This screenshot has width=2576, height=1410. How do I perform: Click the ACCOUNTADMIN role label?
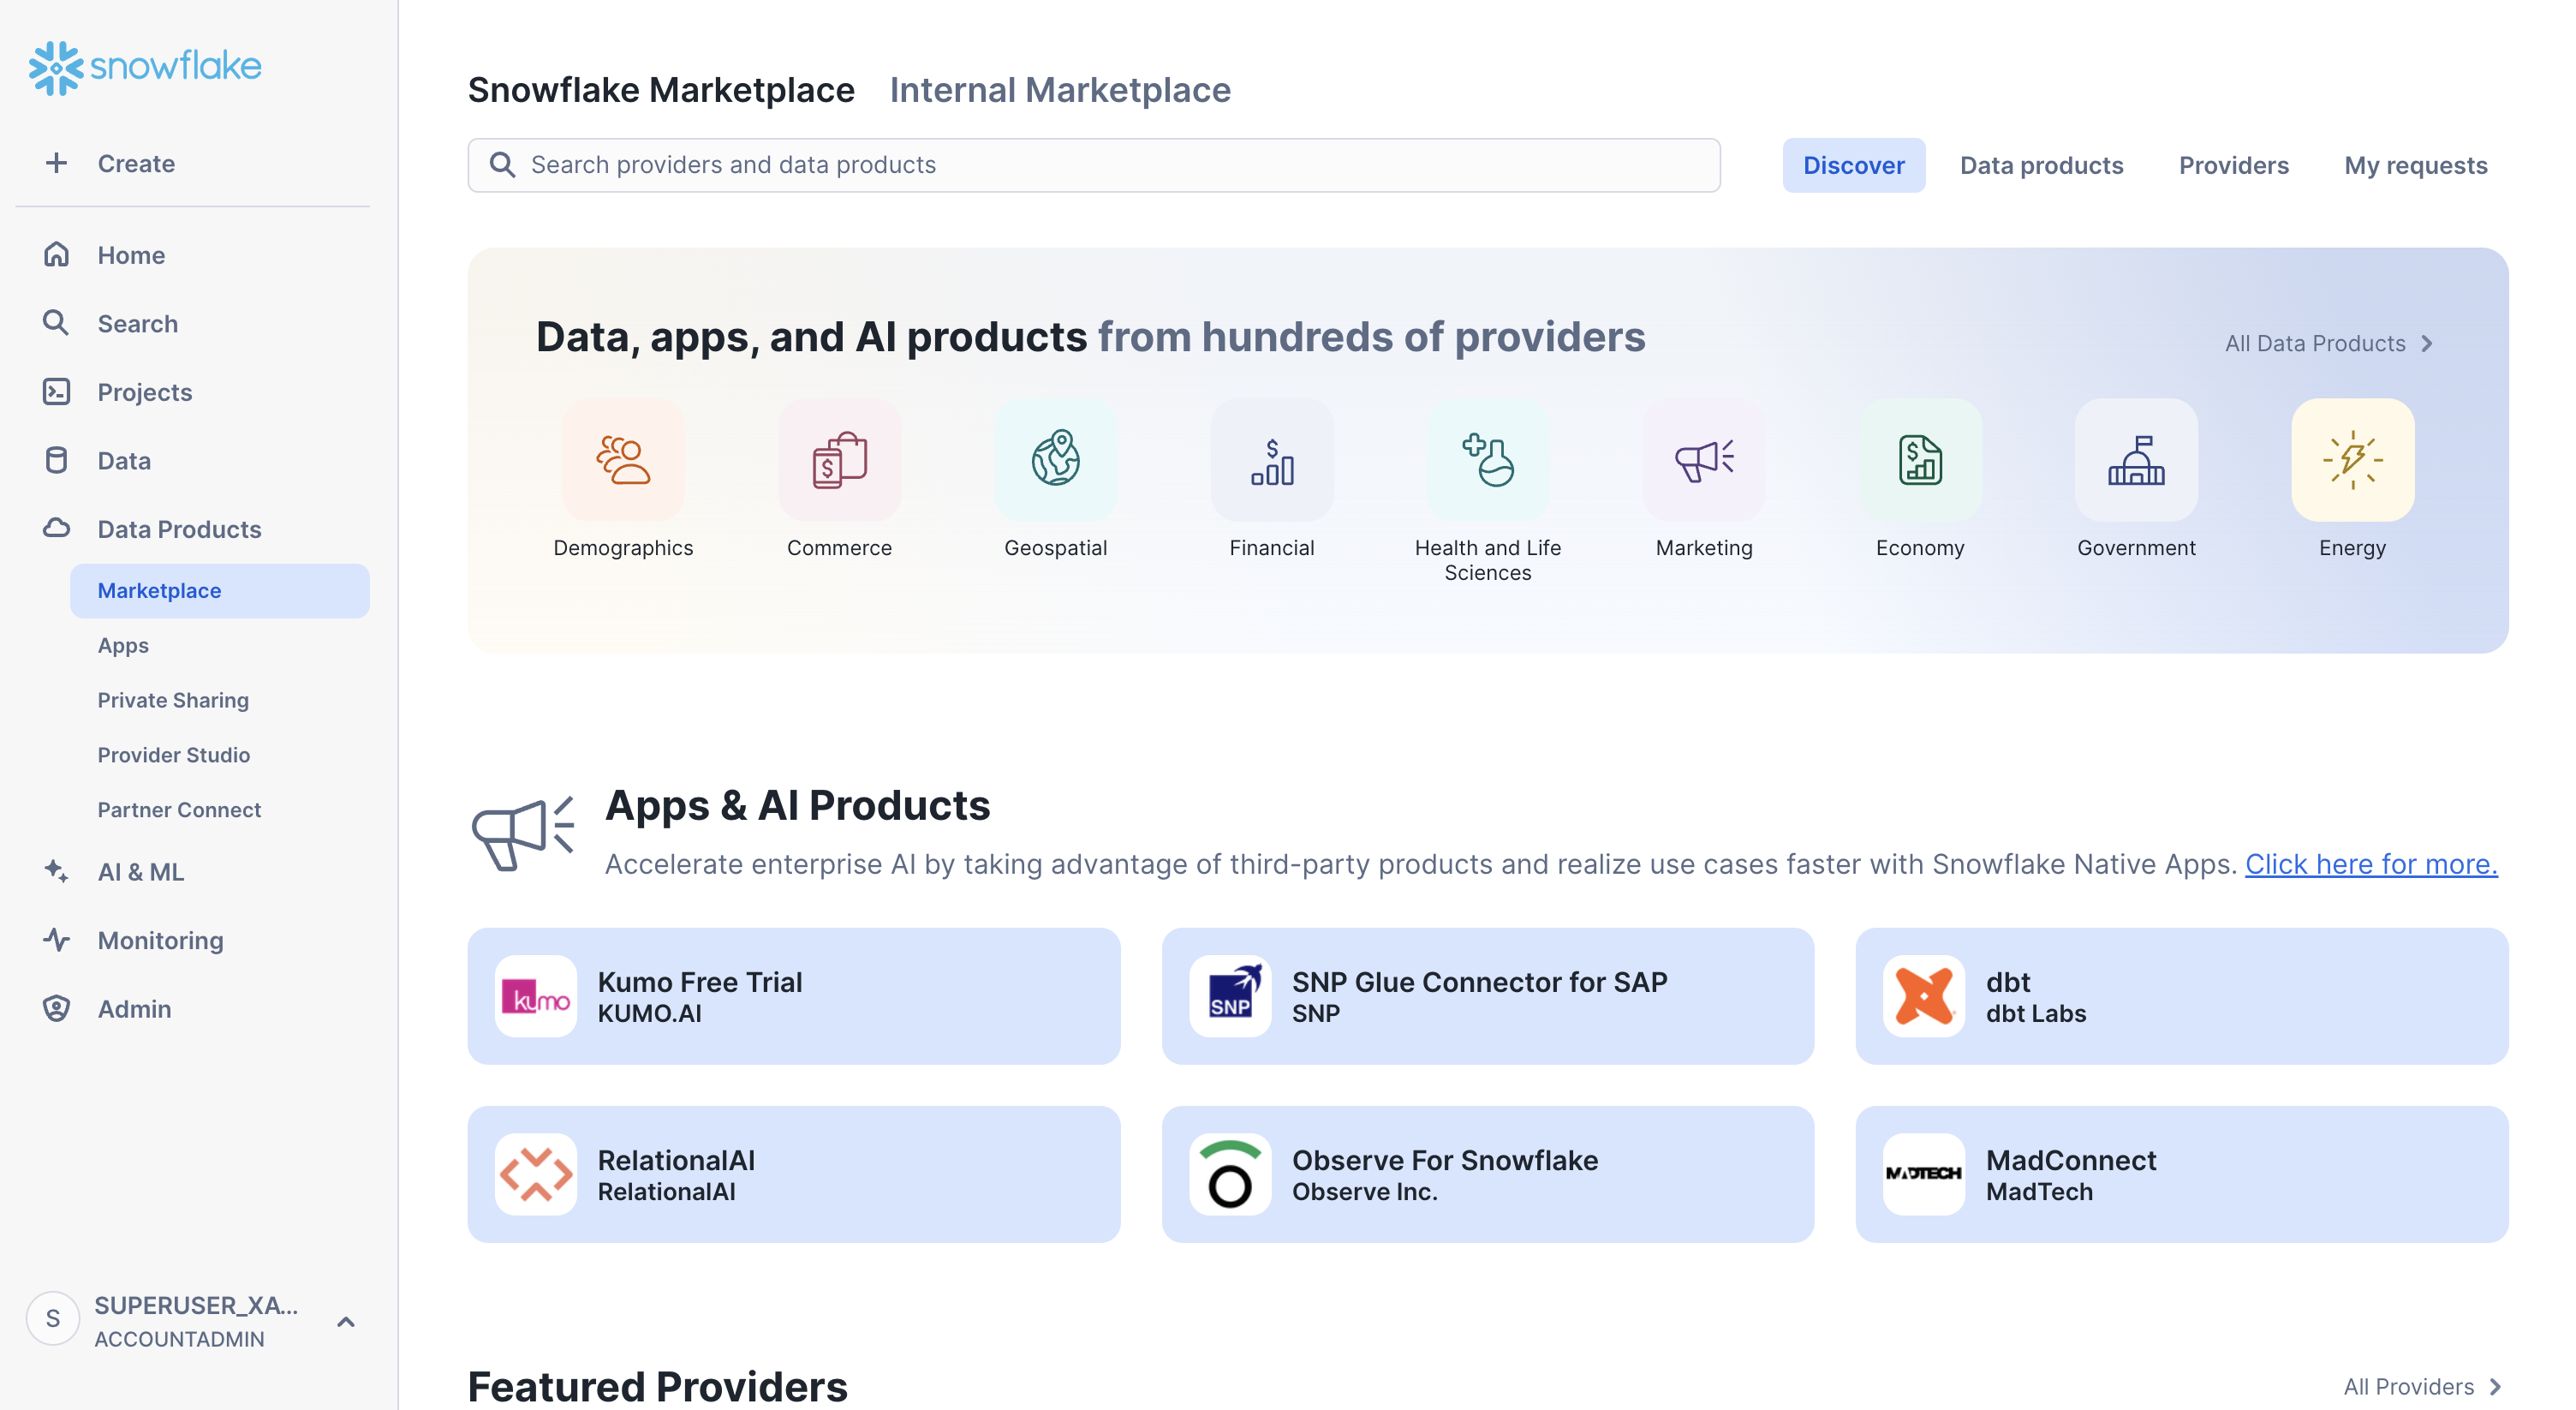(x=179, y=1339)
